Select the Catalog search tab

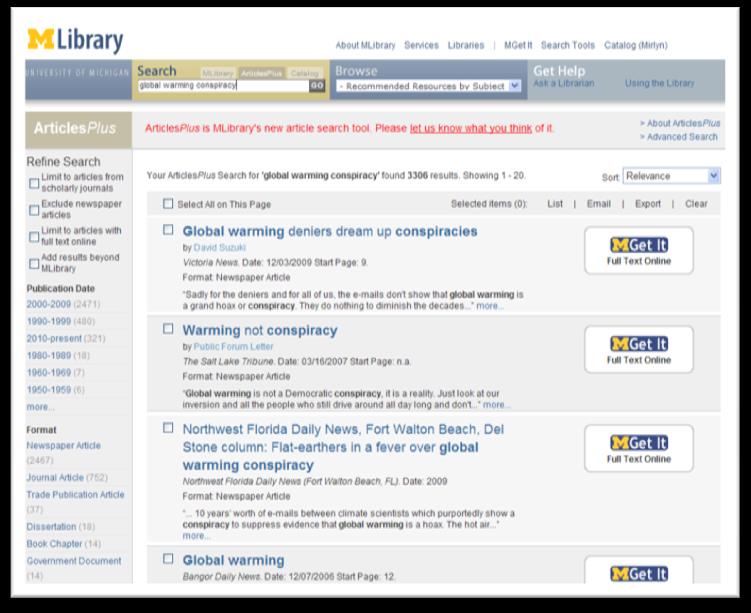click(305, 73)
